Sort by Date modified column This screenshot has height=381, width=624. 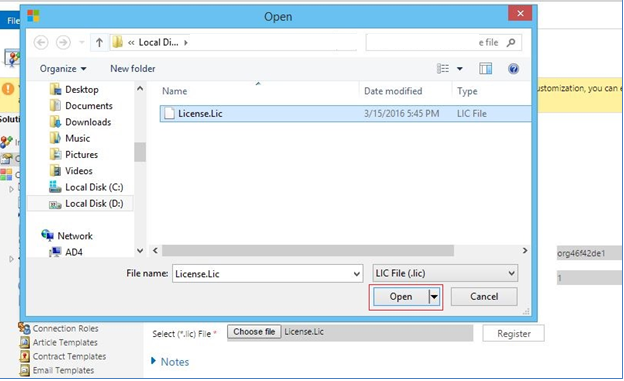pos(393,91)
